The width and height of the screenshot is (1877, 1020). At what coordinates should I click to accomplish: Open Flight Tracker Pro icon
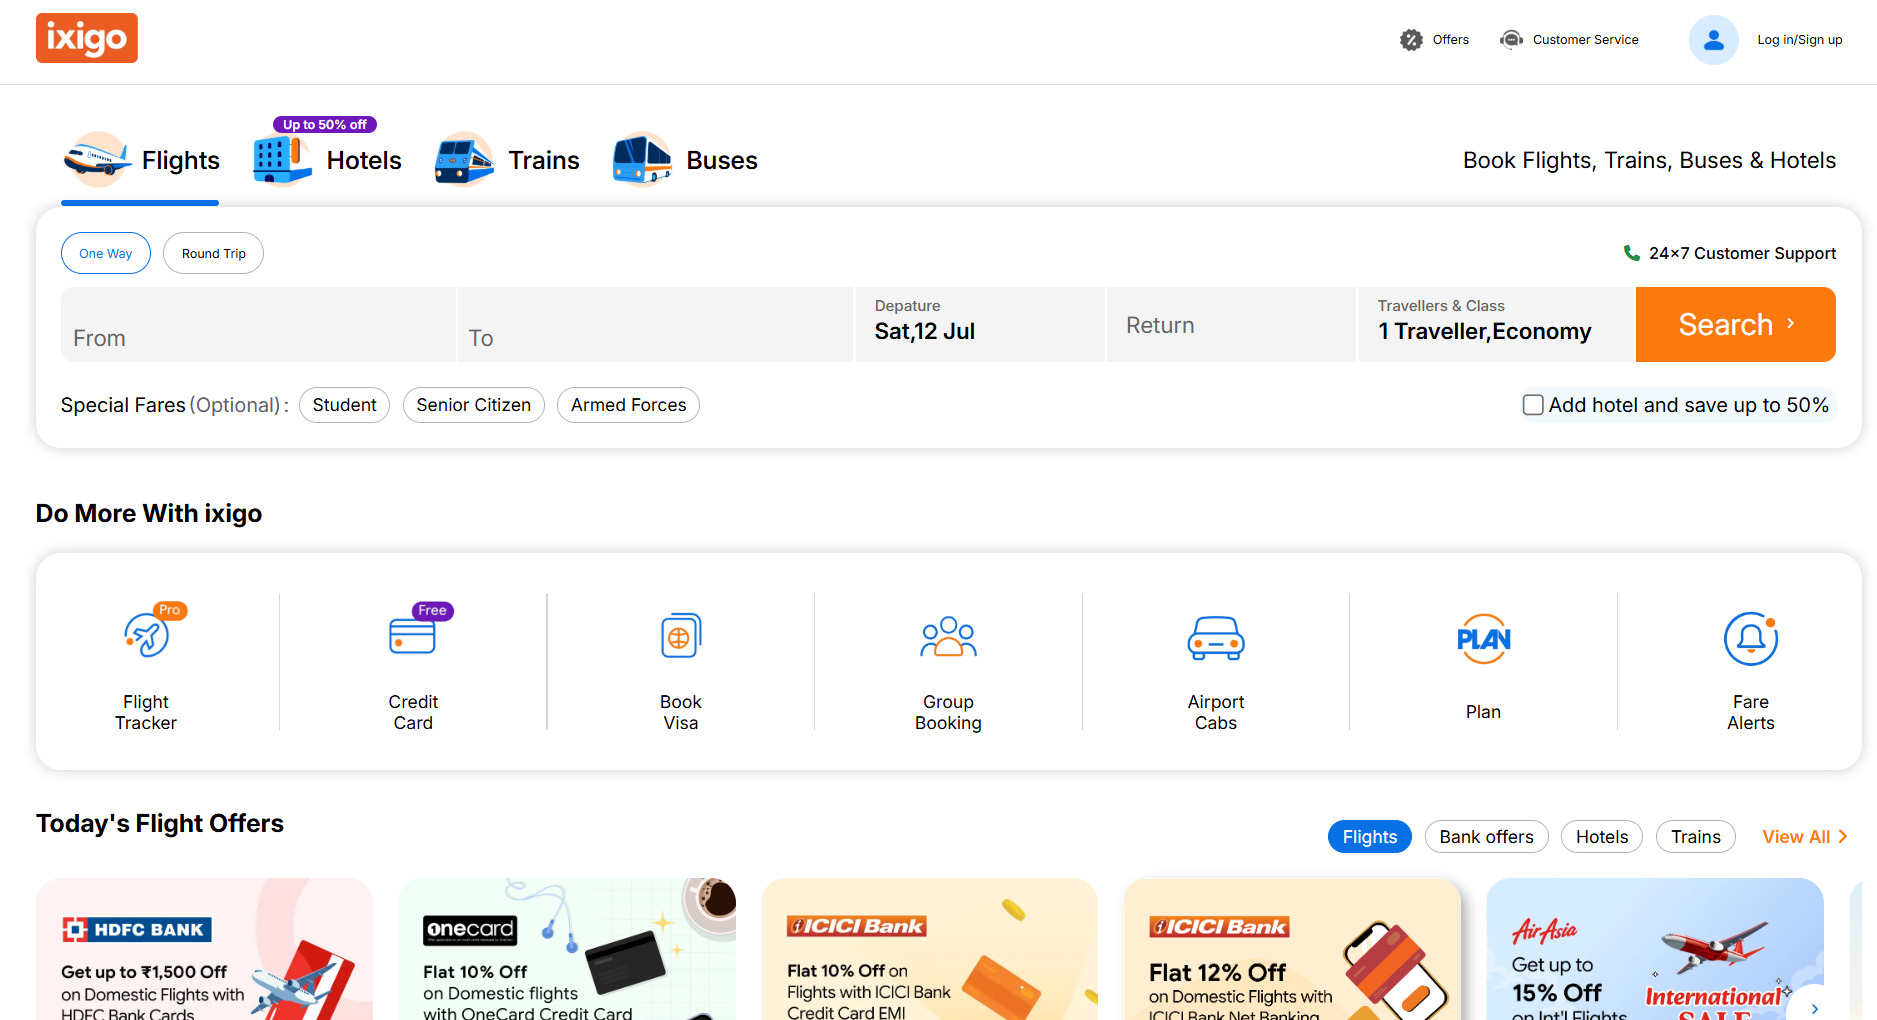(x=146, y=636)
